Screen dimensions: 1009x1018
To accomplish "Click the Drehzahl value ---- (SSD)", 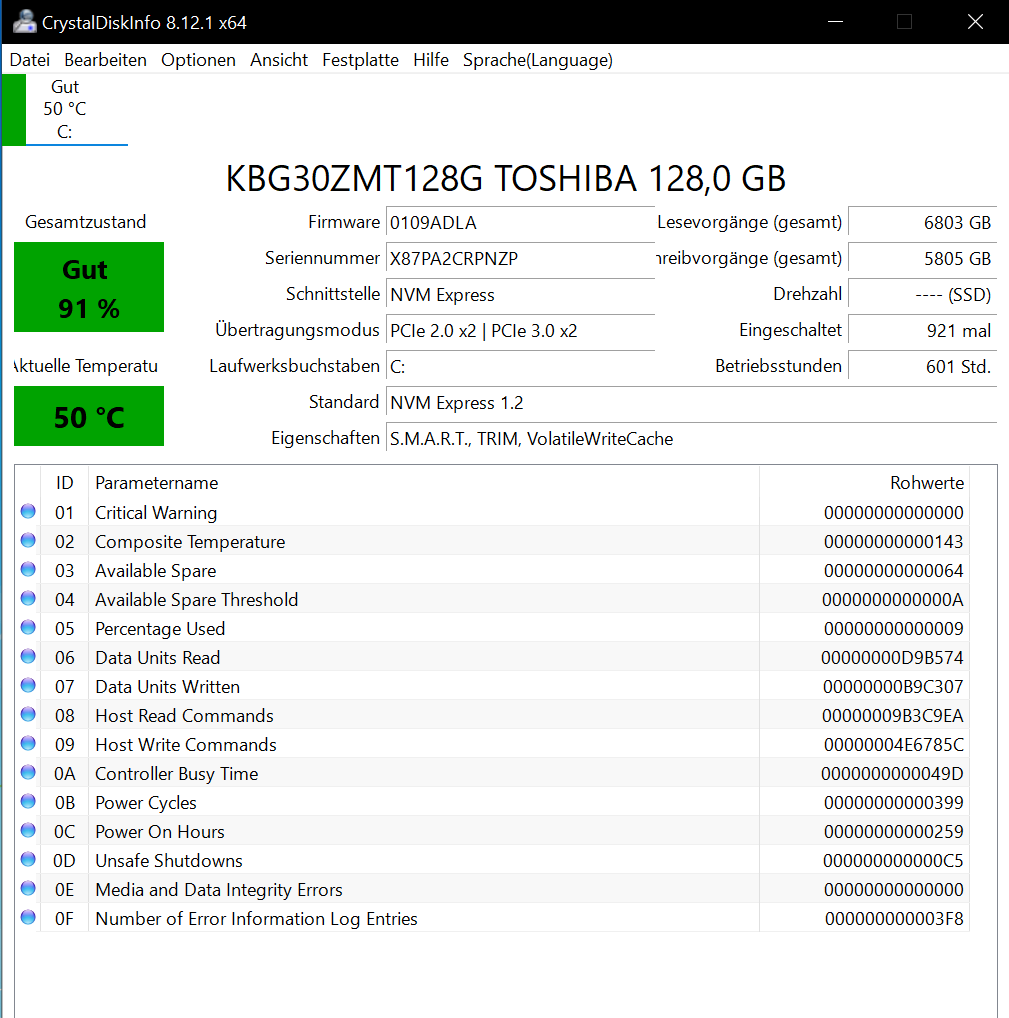I will [x=923, y=295].
